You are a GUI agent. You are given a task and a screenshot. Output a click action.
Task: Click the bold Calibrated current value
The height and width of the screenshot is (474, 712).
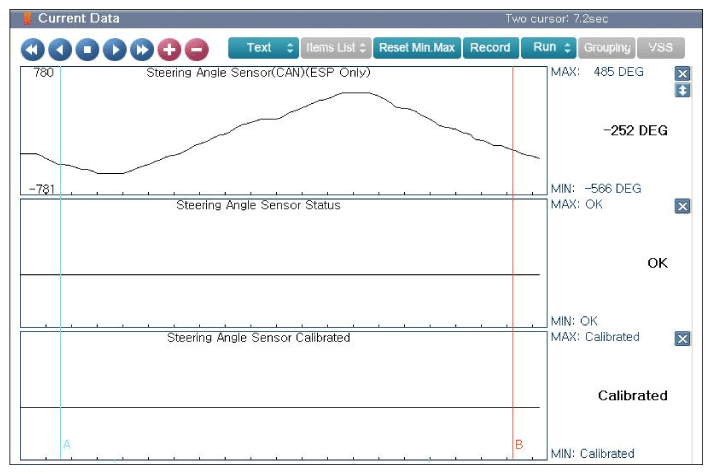point(633,395)
